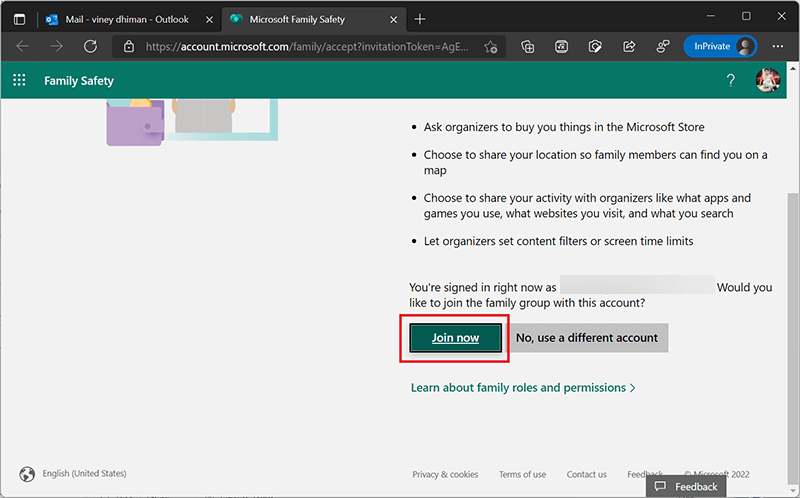Open Privacy & cookies link
Viewport: 800px width, 498px height.
point(445,475)
